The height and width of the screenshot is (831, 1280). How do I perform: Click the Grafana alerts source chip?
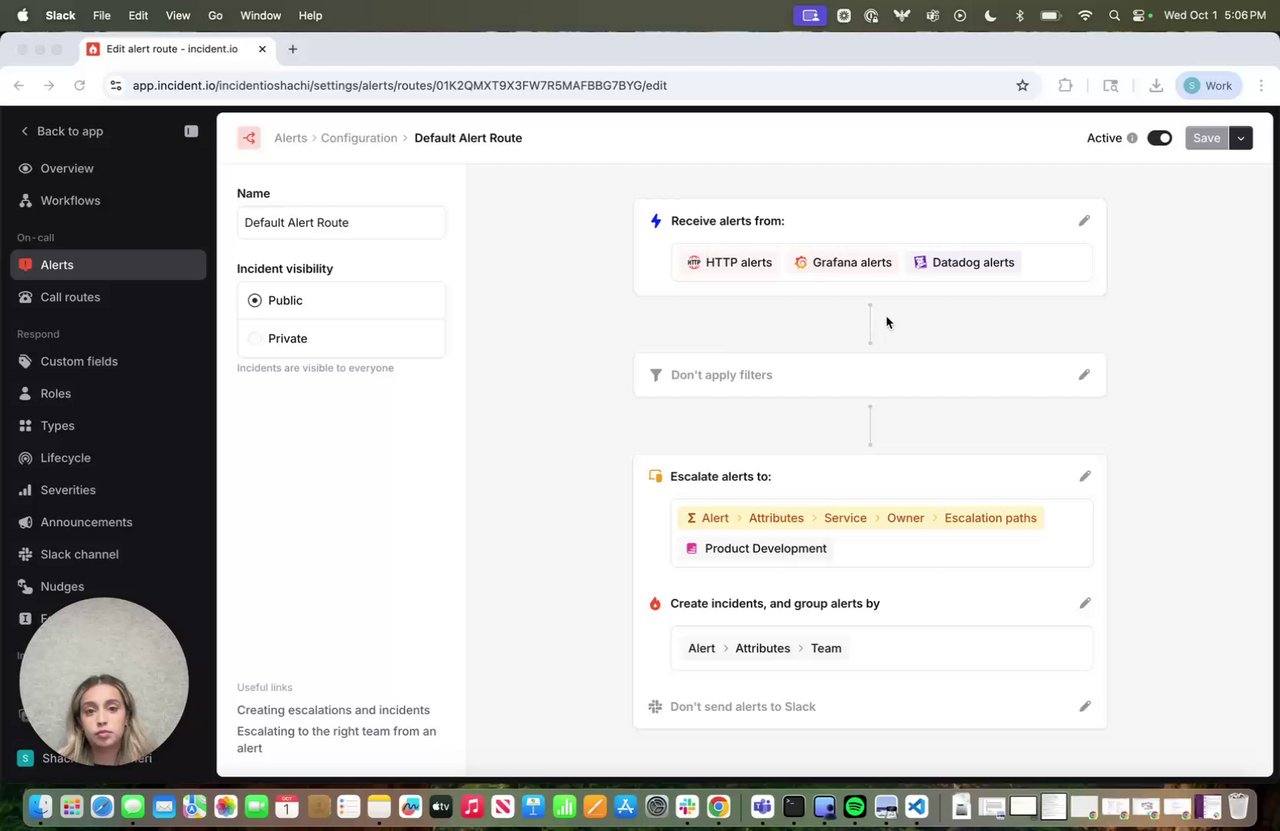pos(843,262)
